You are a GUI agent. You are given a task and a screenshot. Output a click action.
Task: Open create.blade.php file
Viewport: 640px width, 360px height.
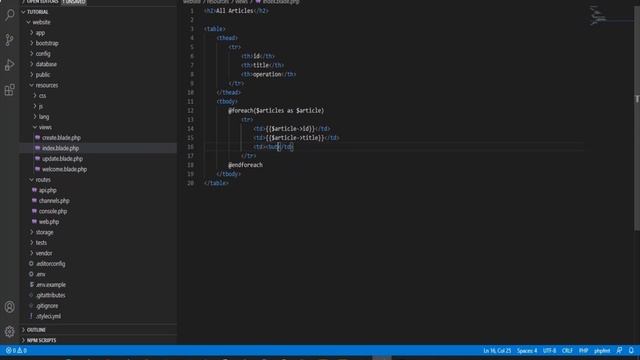pyautogui.click(x=61, y=138)
